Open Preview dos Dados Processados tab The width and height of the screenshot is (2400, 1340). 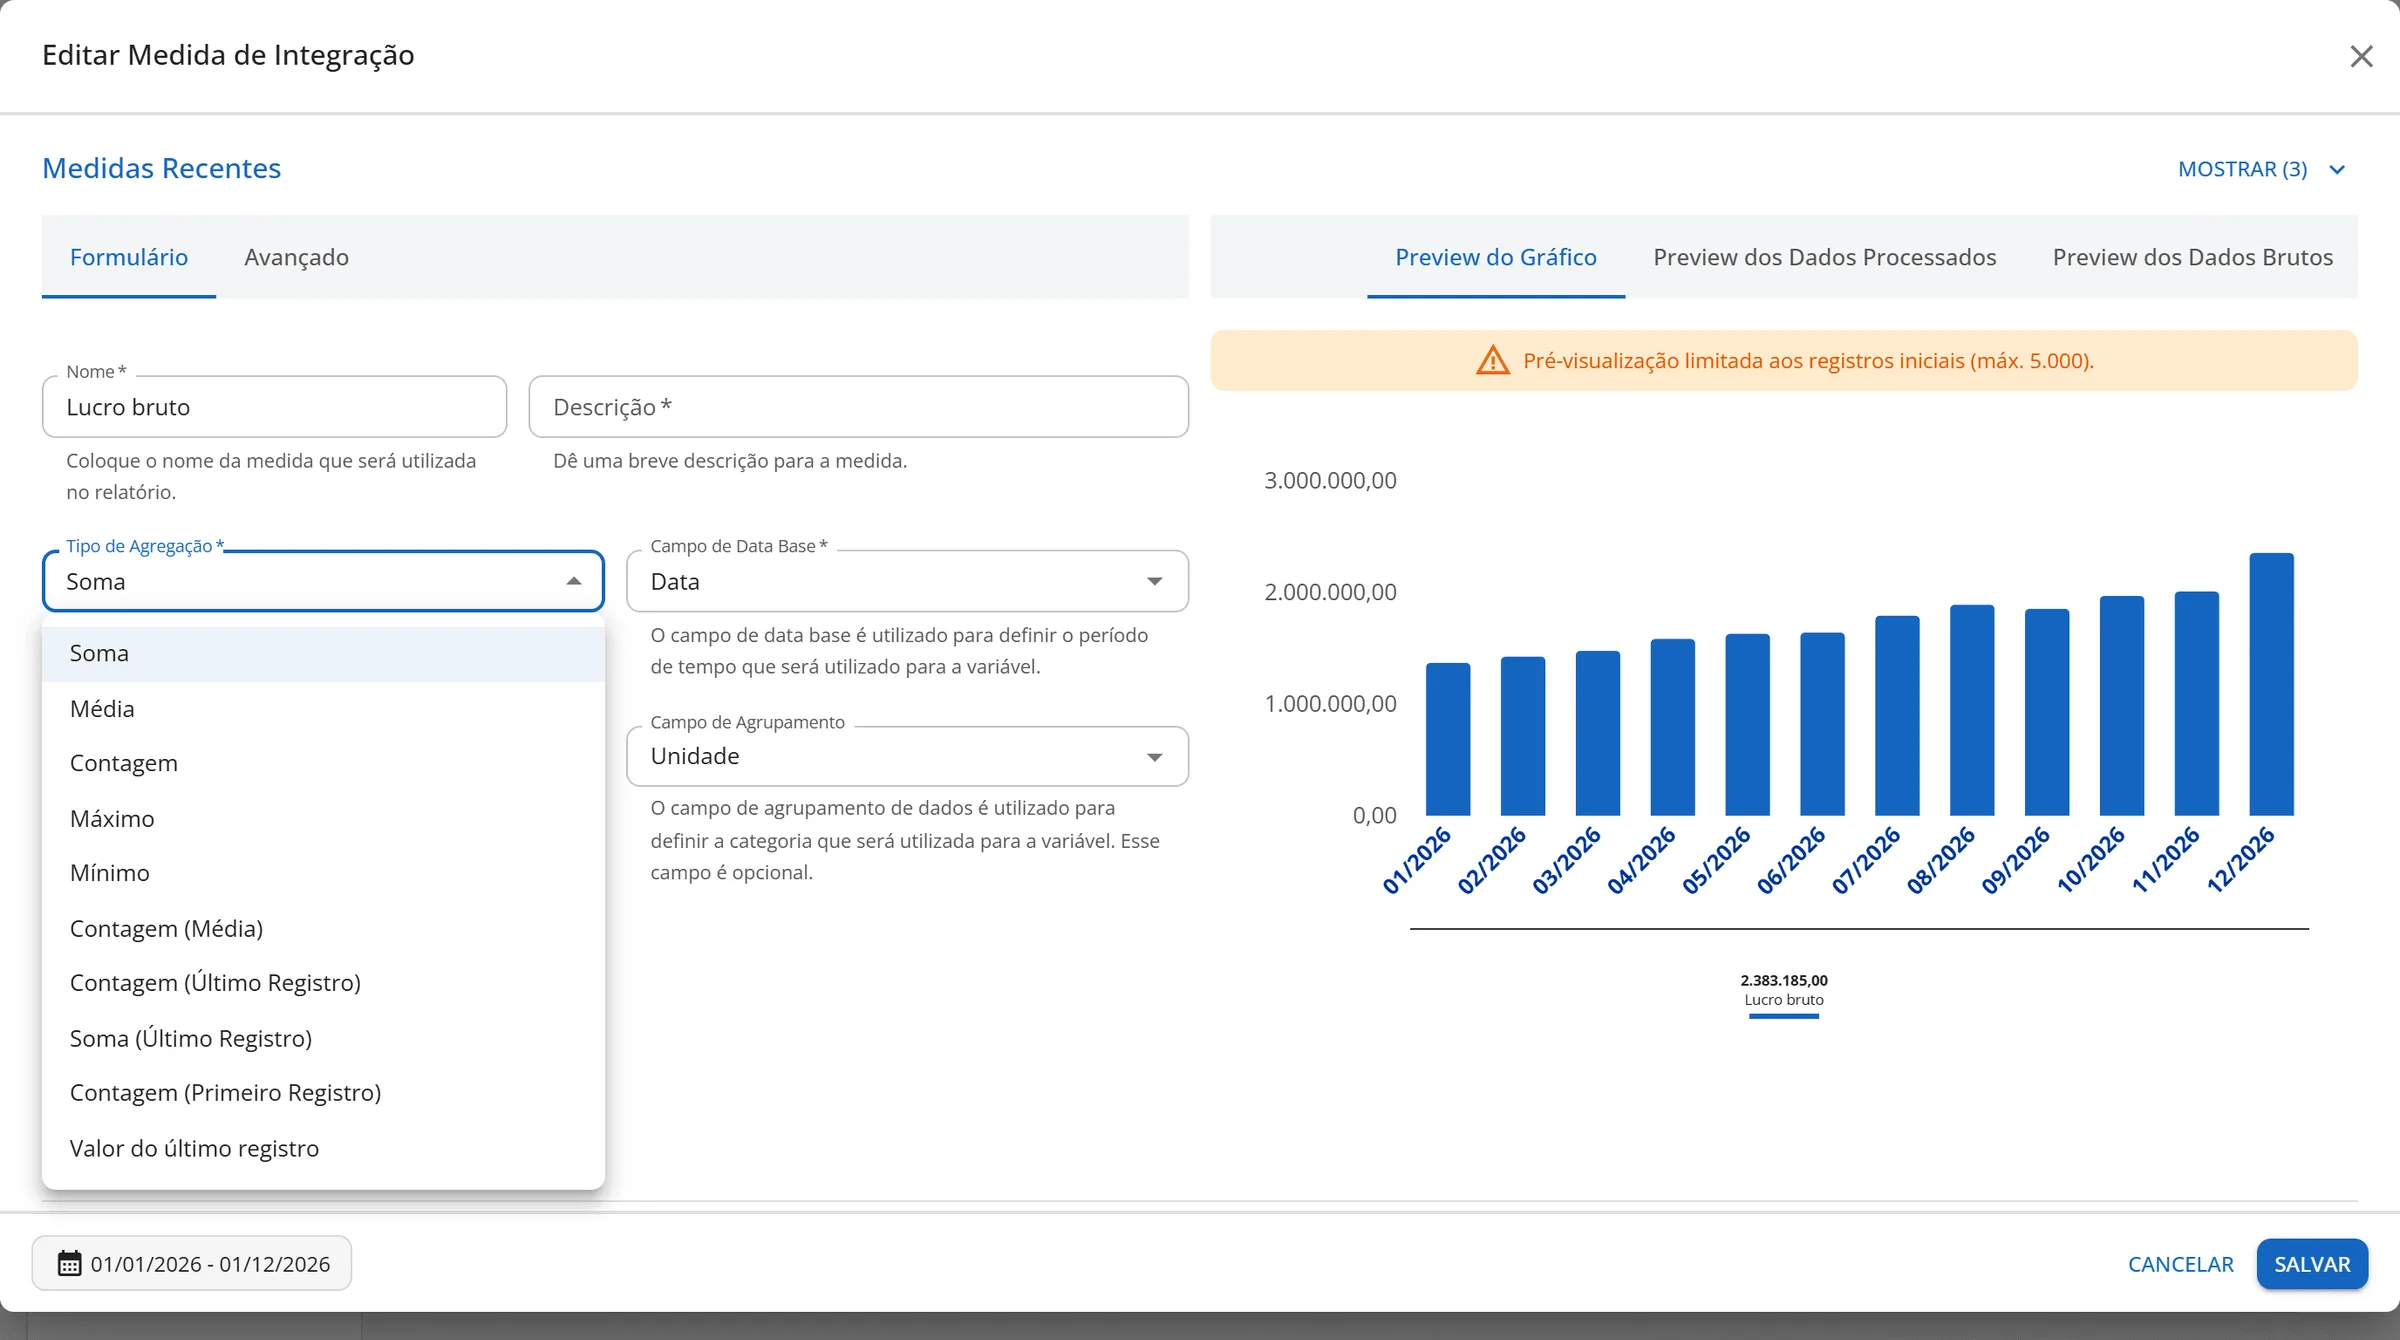coord(1825,257)
